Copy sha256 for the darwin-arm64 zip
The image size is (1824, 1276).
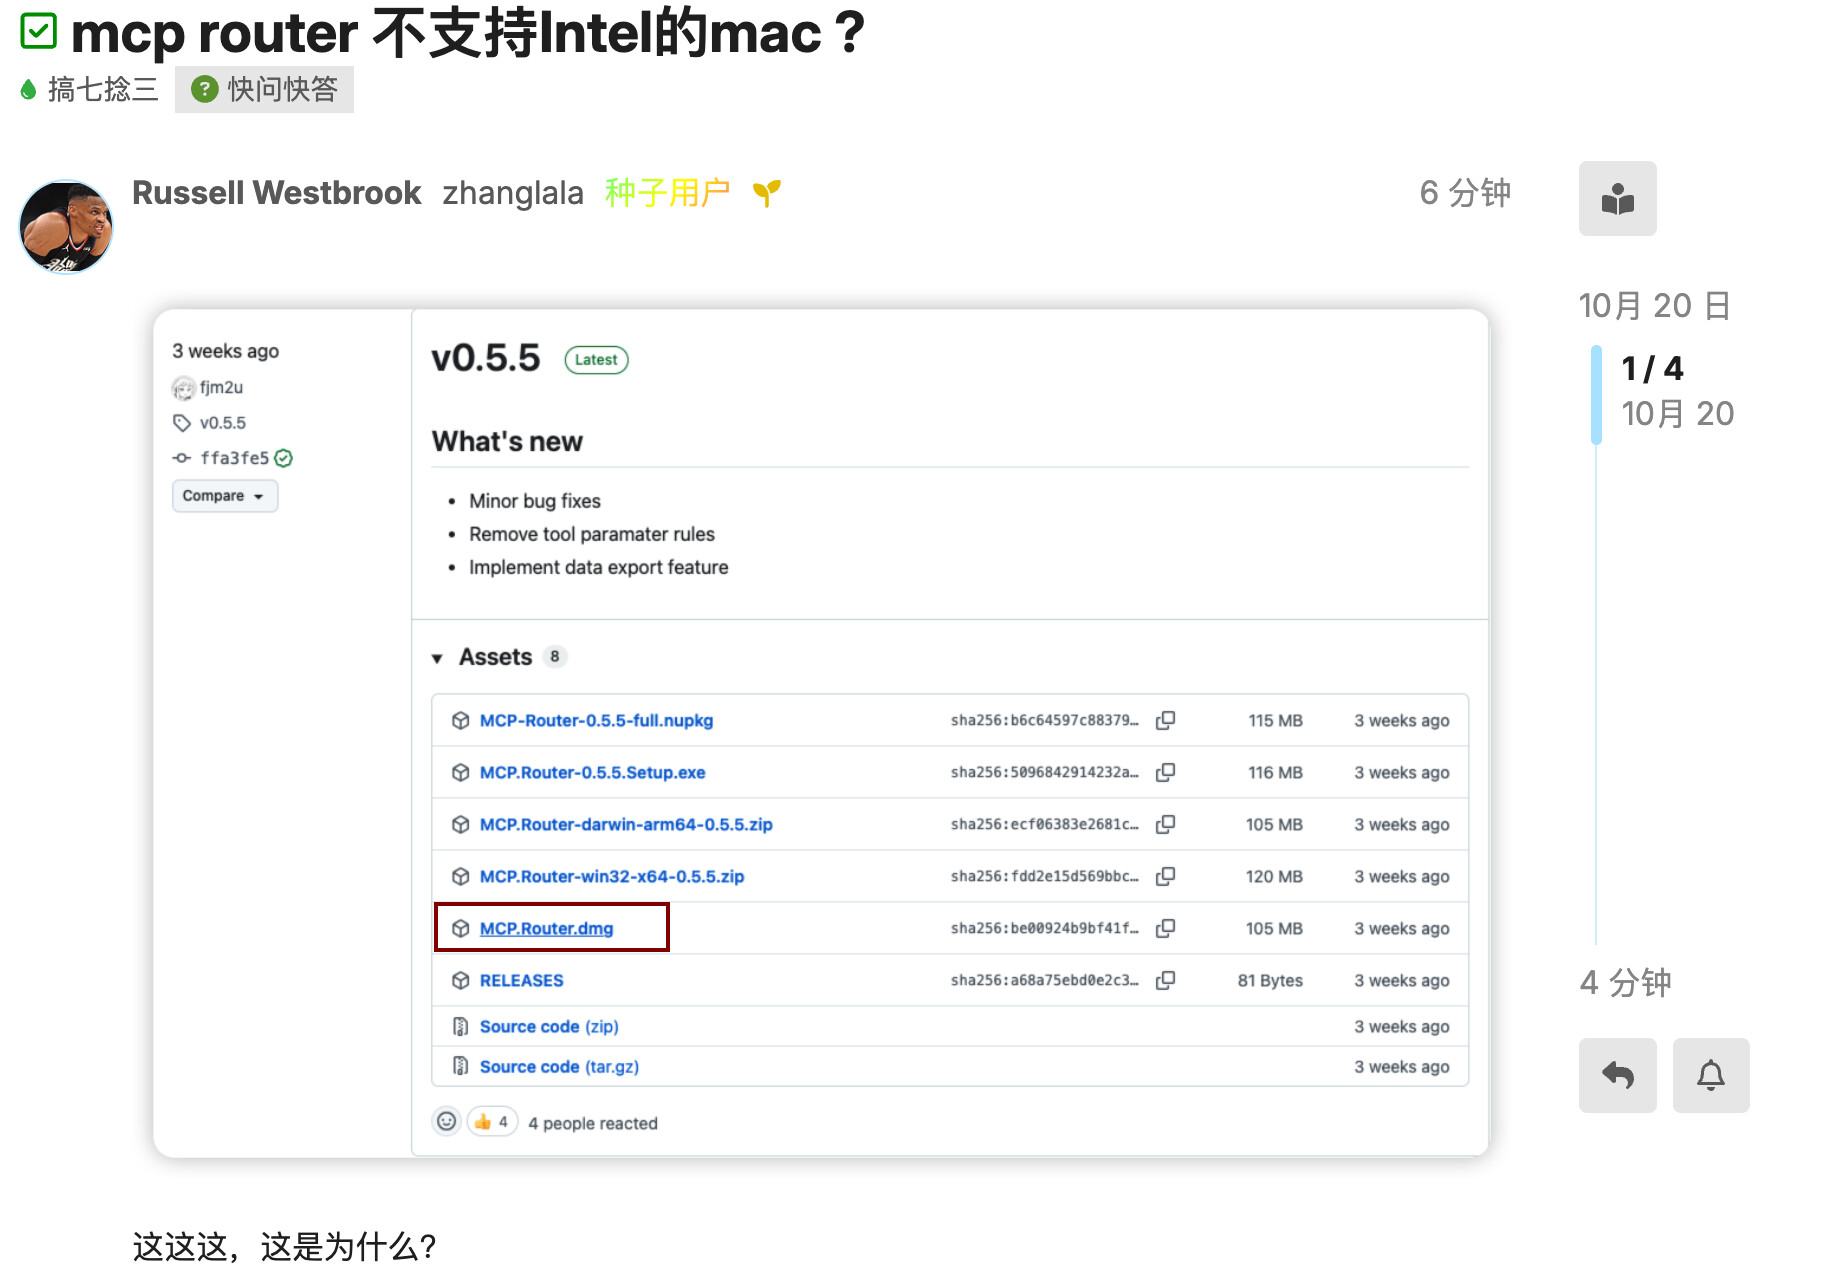coord(1165,825)
